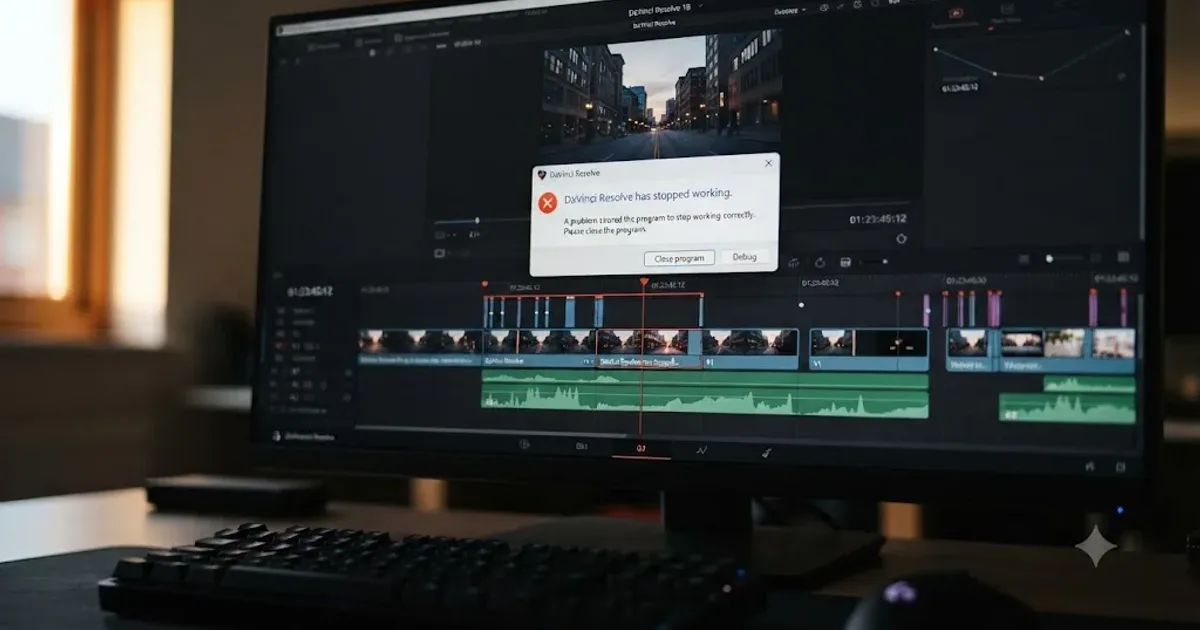This screenshot has width=1200, height=630.
Task: Click the viewer scrubber handle left of the dialog
Action: click(477, 220)
